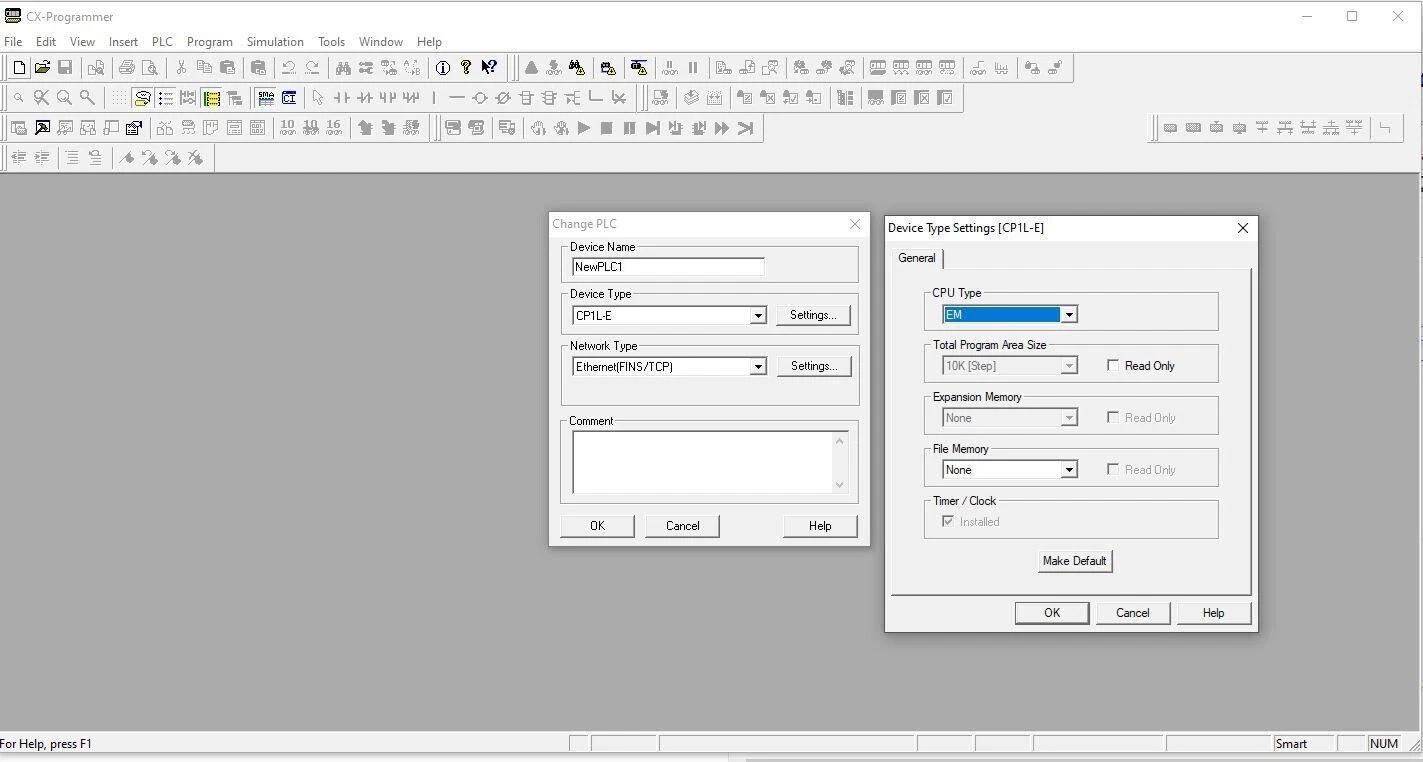Viewport: 1423px width, 762px height.
Task: Open a project with the Open folder icon
Action: point(42,68)
